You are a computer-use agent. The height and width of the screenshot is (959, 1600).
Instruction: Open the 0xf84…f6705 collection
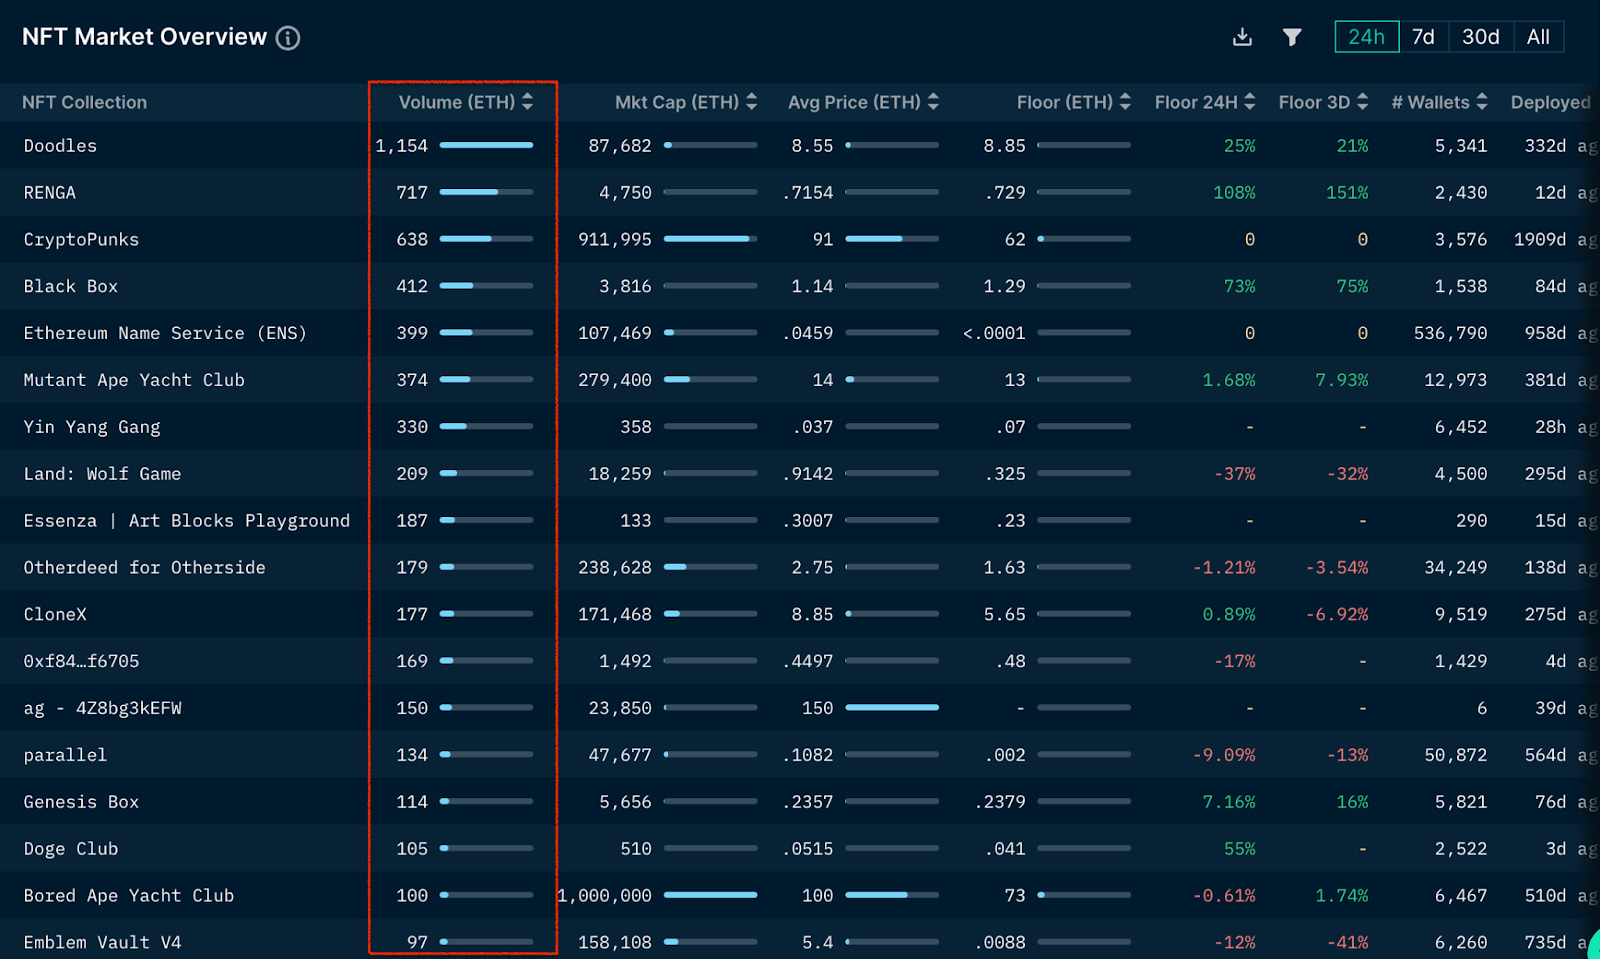pyautogui.click(x=81, y=662)
